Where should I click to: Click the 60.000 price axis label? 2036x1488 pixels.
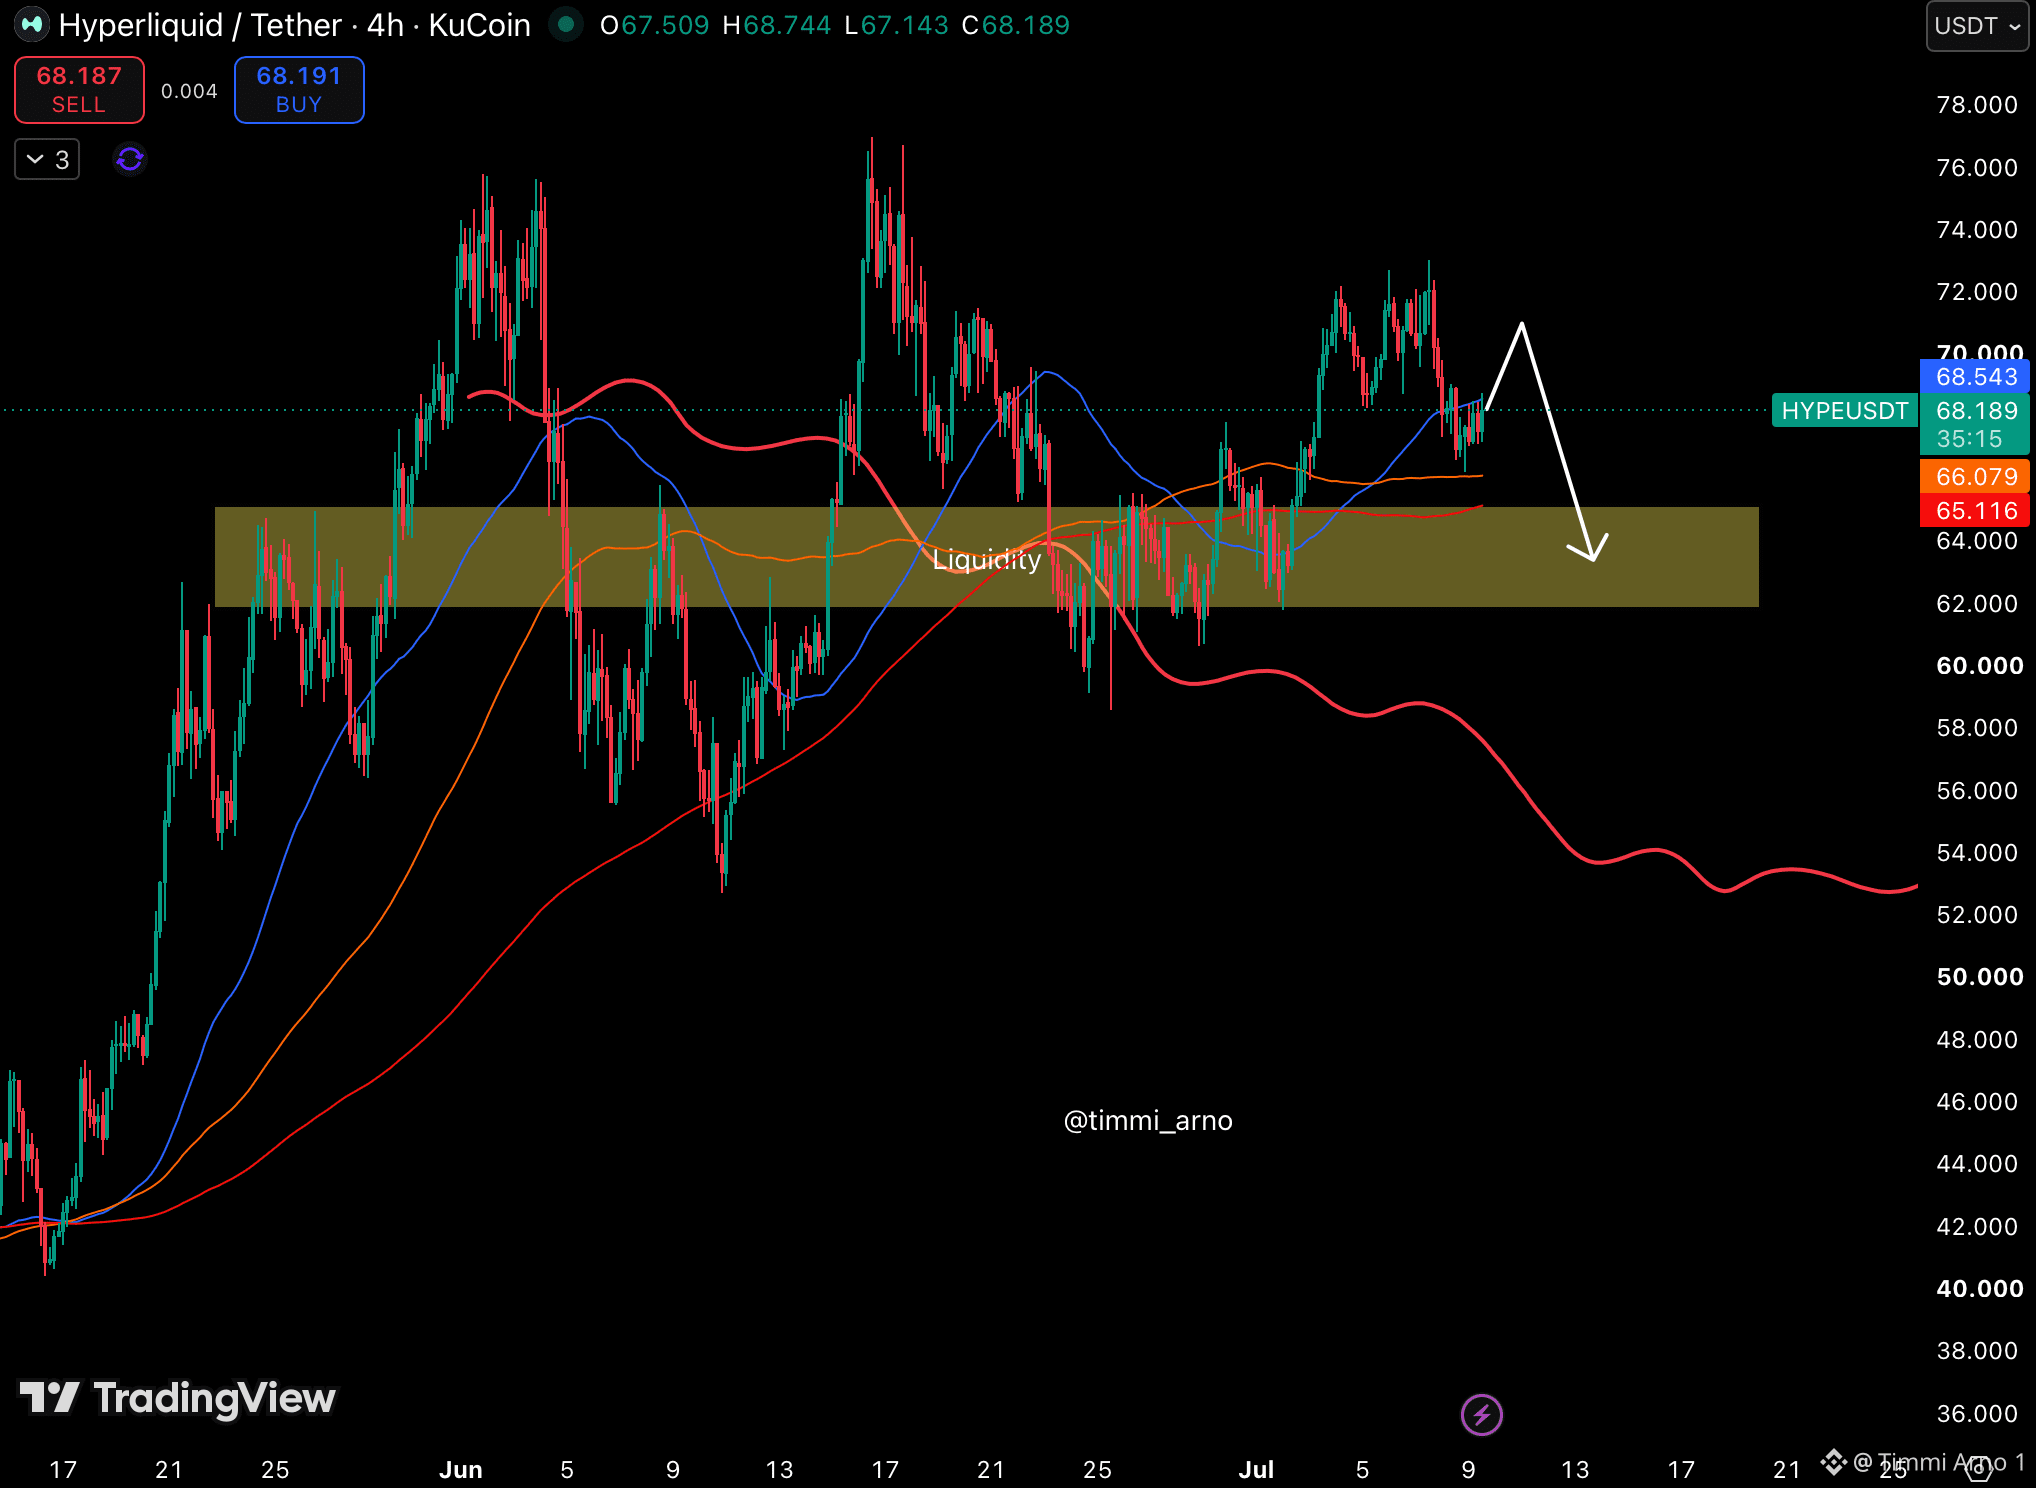(x=1980, y=665)
